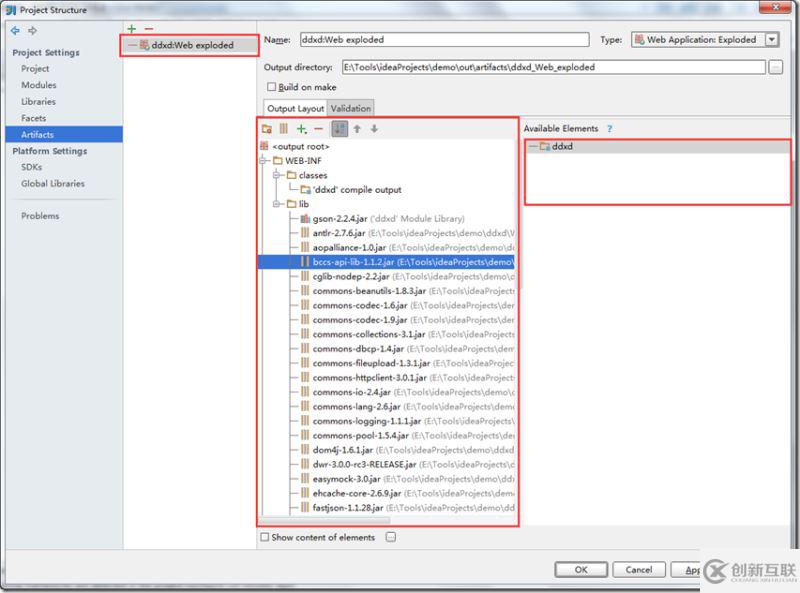Select commons-logging-1.1.1.jar
This screenshot has height=593, width=800.
[367, 421]
